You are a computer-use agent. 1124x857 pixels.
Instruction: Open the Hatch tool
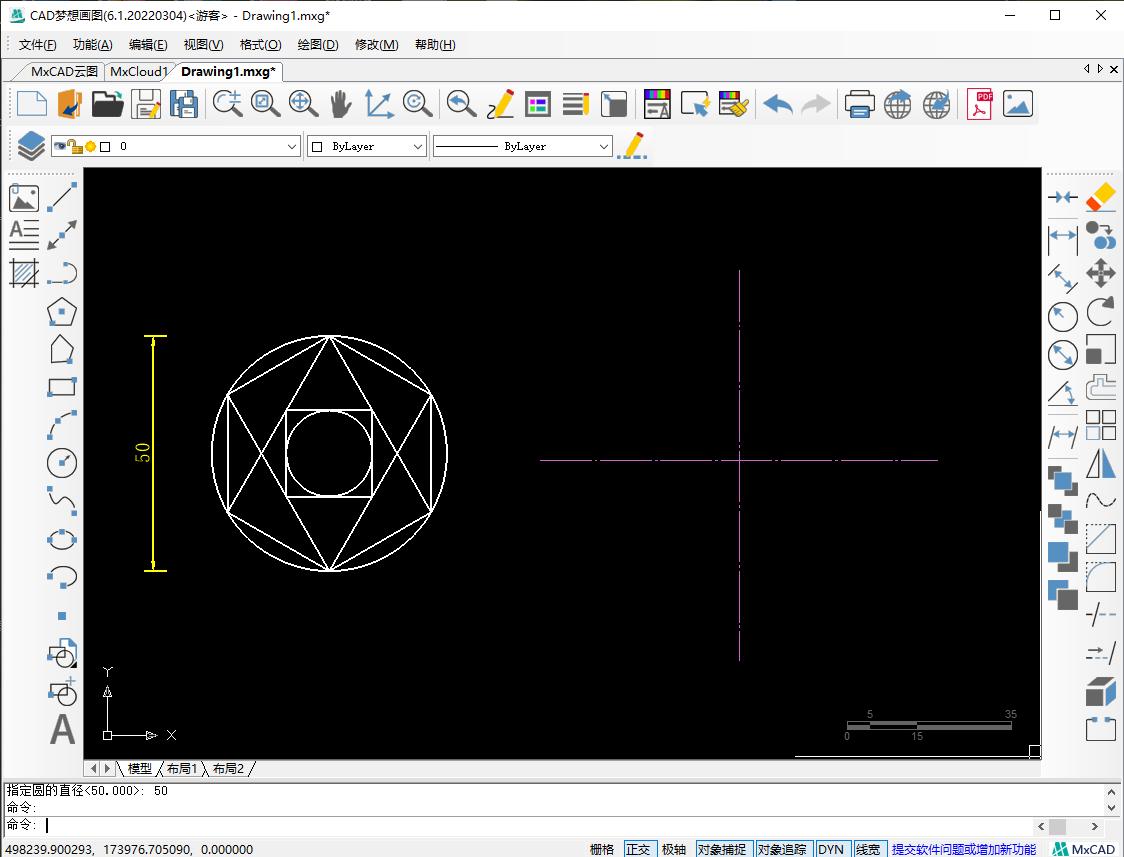(24, 273)
